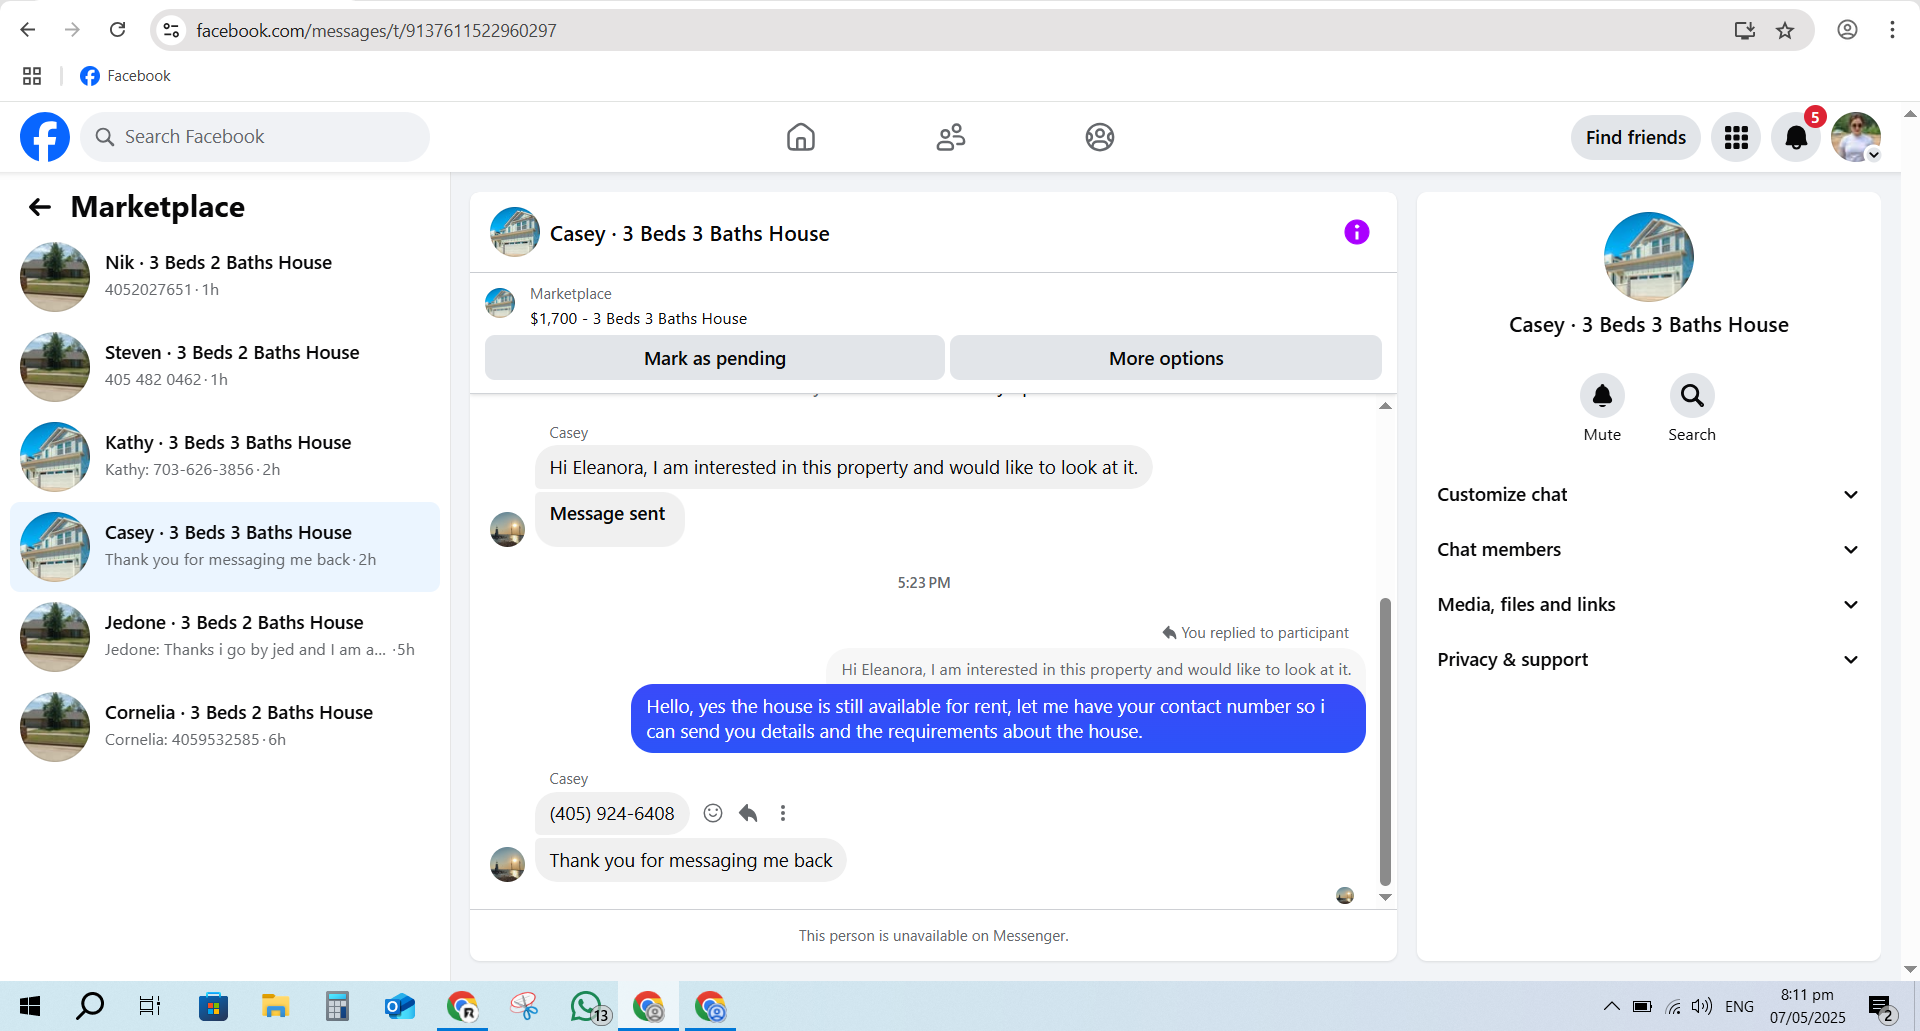Click the browser address bar URL
Image resolution: width=1920 pixels, height=1031 pixels.
click(x=376, y=31)
